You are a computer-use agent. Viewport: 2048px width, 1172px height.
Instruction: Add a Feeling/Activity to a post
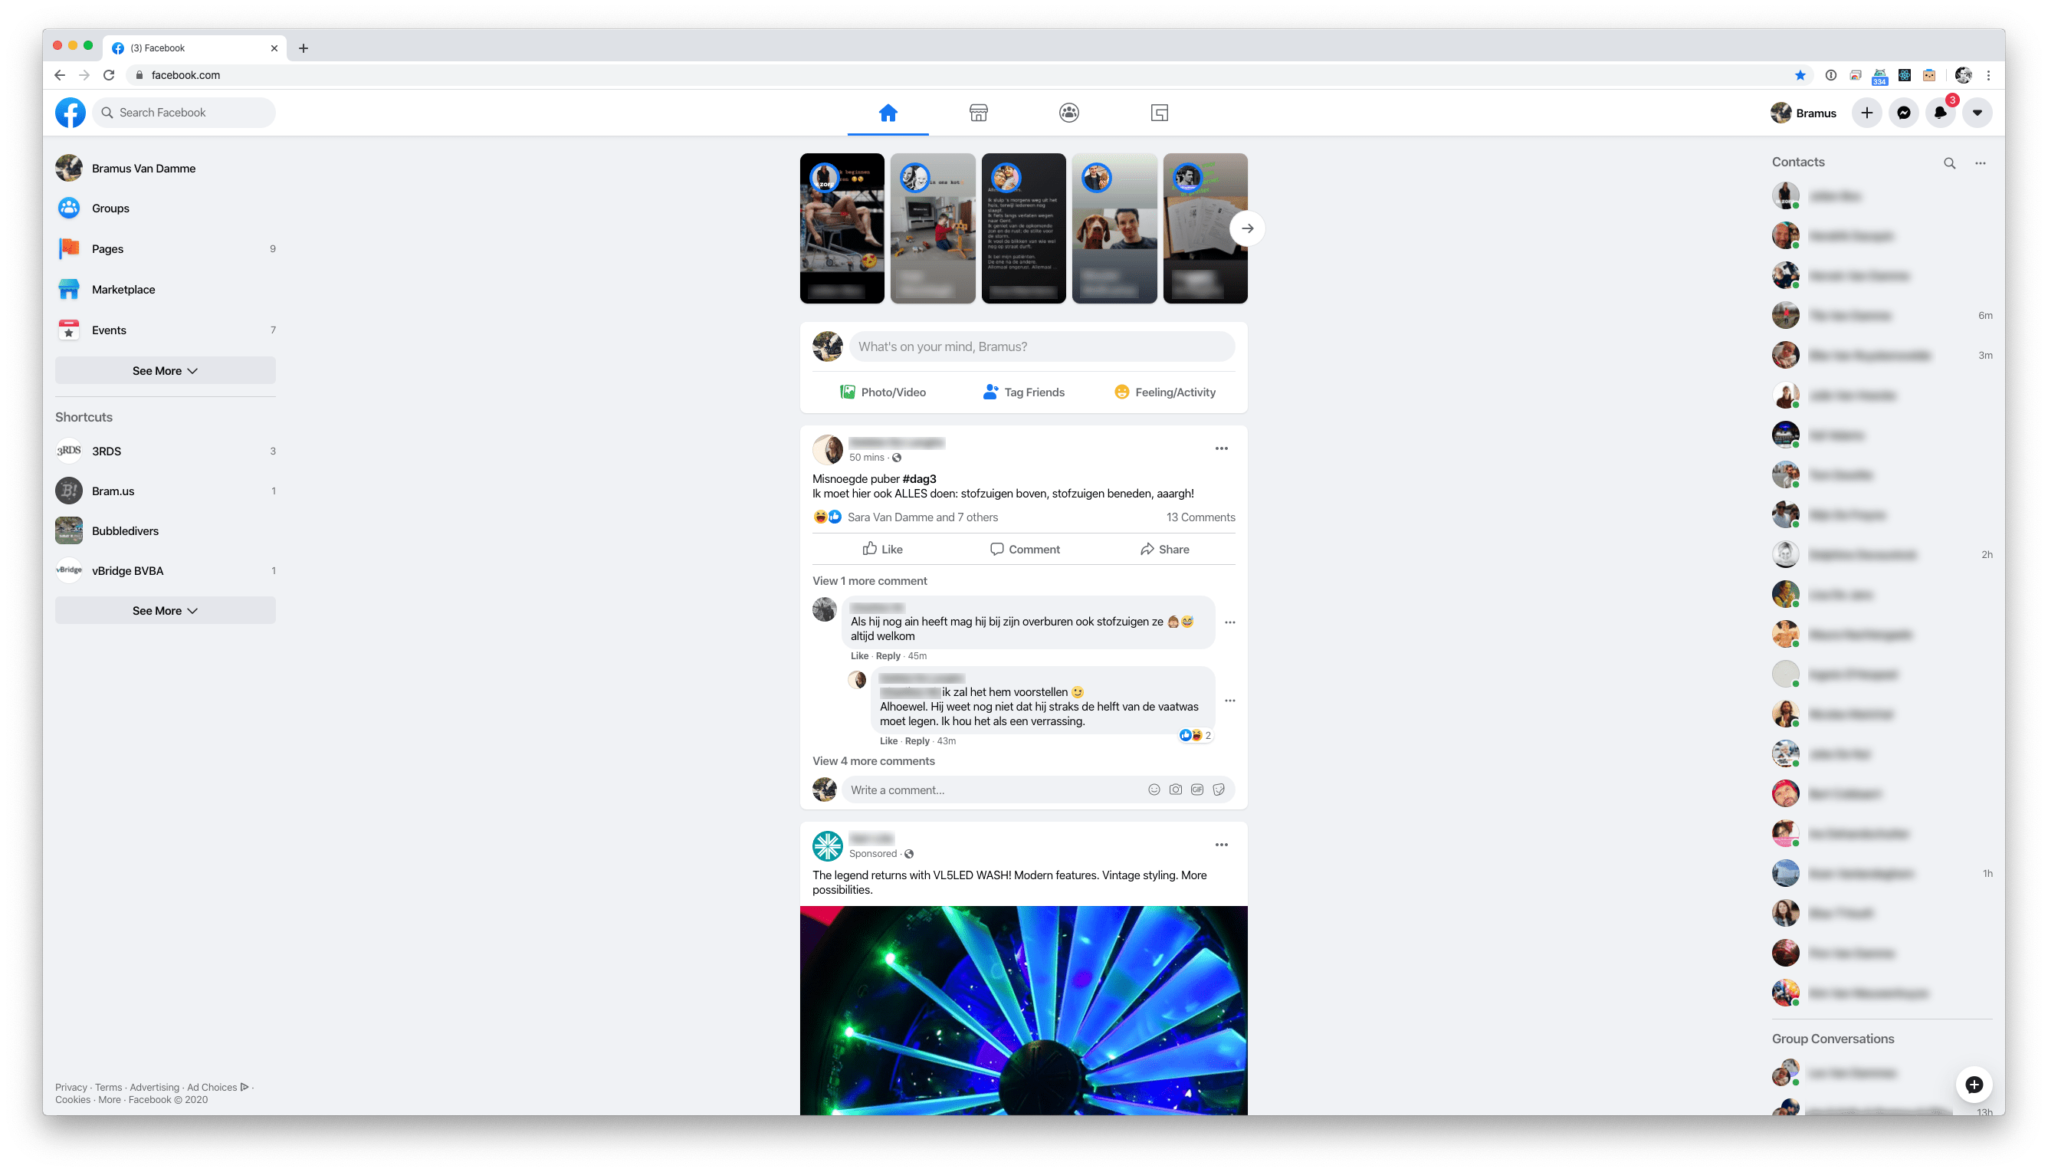(x=1165, y=392)
